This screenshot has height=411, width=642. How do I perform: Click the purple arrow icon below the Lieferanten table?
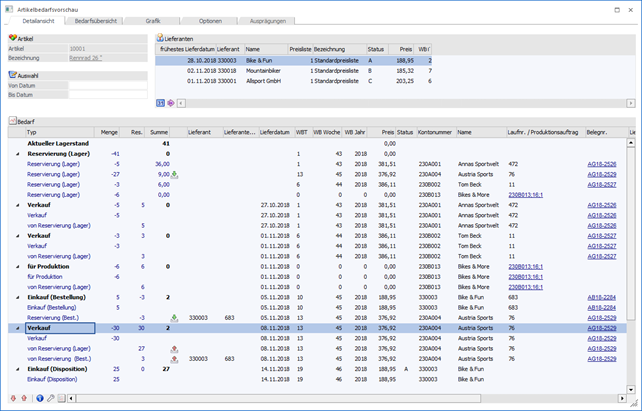click(x=171, y=102)
